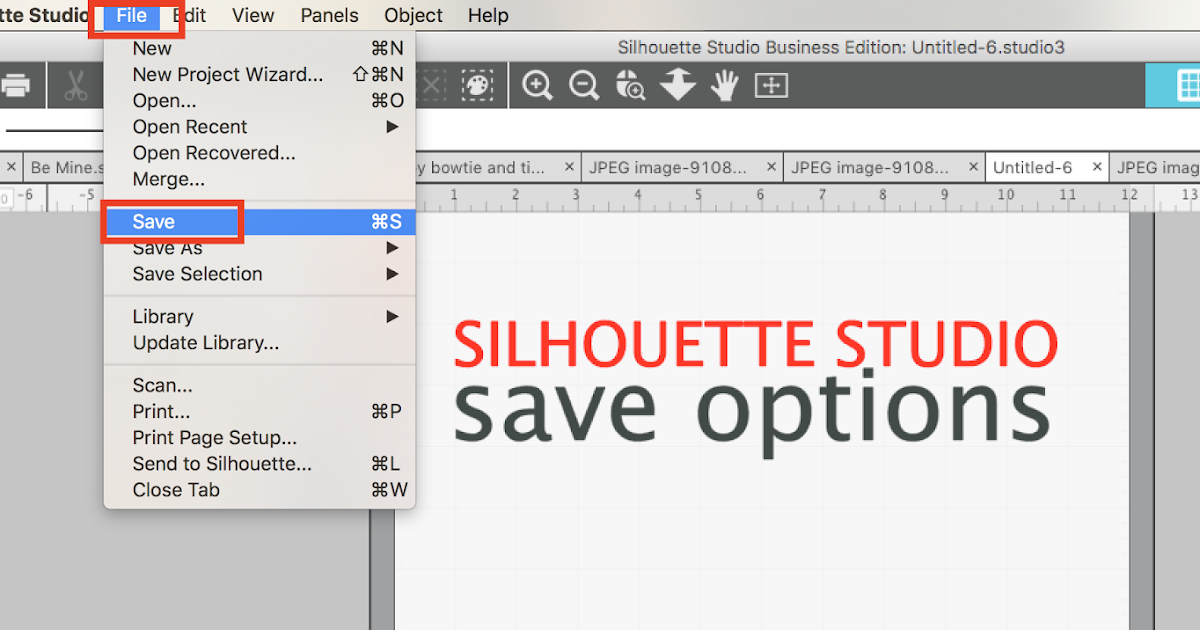The width and height of the screenshot is (1200, 630).
Task: Click the Drag Zoom mouse icon
Action: [630, 85]
